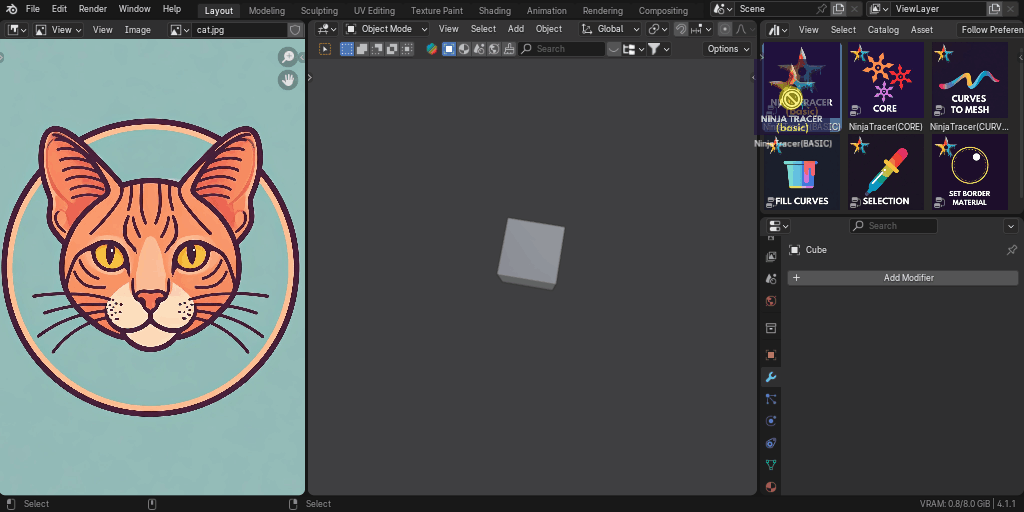This screenshot has height=512, width=1024.
Task: Choose the Set new selection mode icon
Action: click(347, 49)
